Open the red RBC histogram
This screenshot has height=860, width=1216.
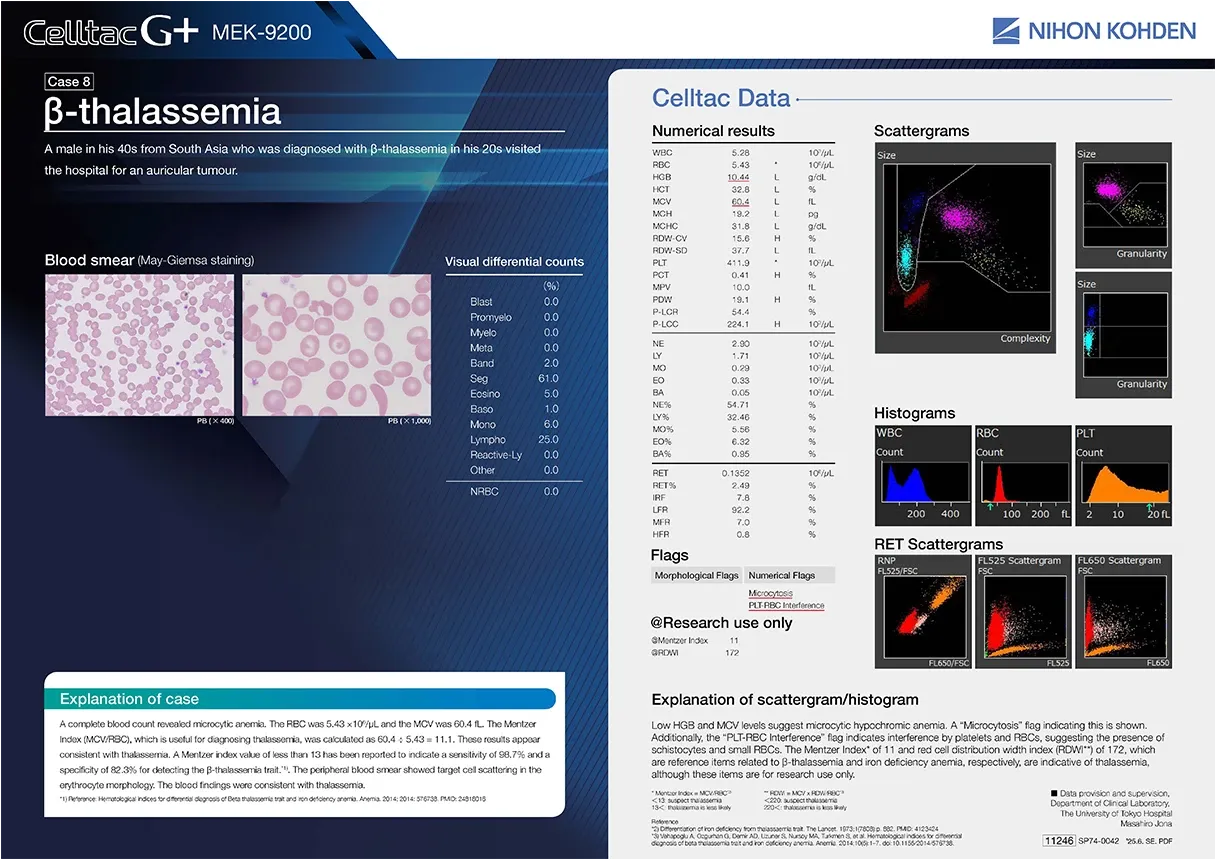(1023, 476)
